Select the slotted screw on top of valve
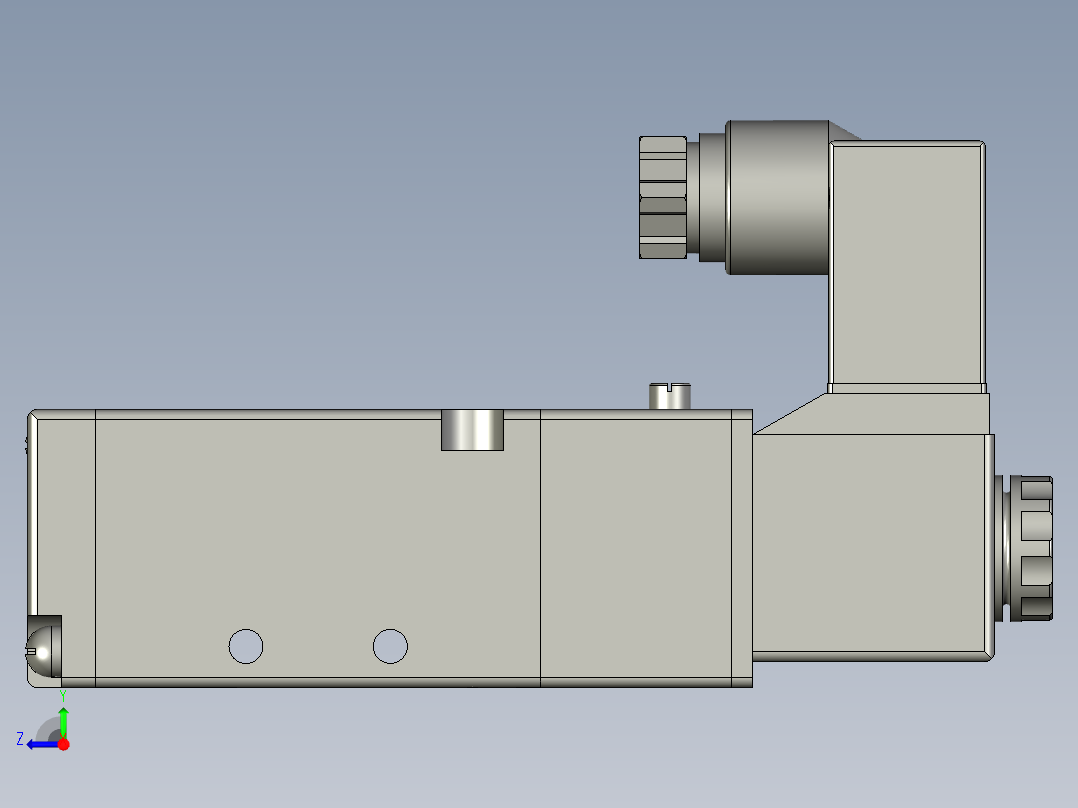The image size is (1078, 808). [670, 396]
